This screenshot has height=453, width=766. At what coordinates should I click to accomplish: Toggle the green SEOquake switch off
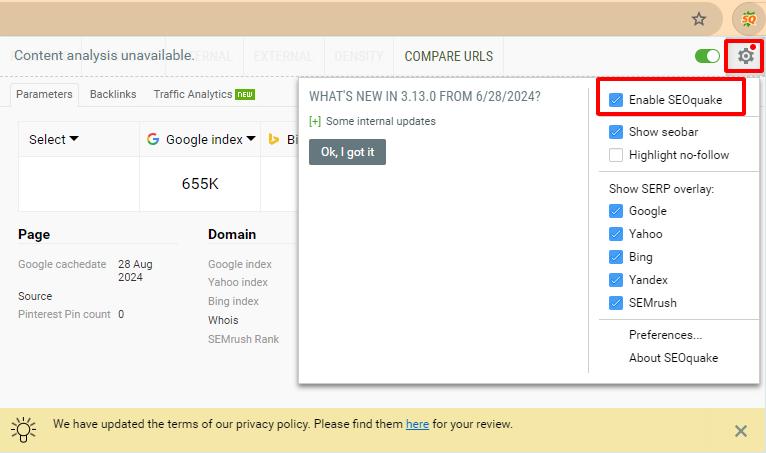[x=707, y=56]
